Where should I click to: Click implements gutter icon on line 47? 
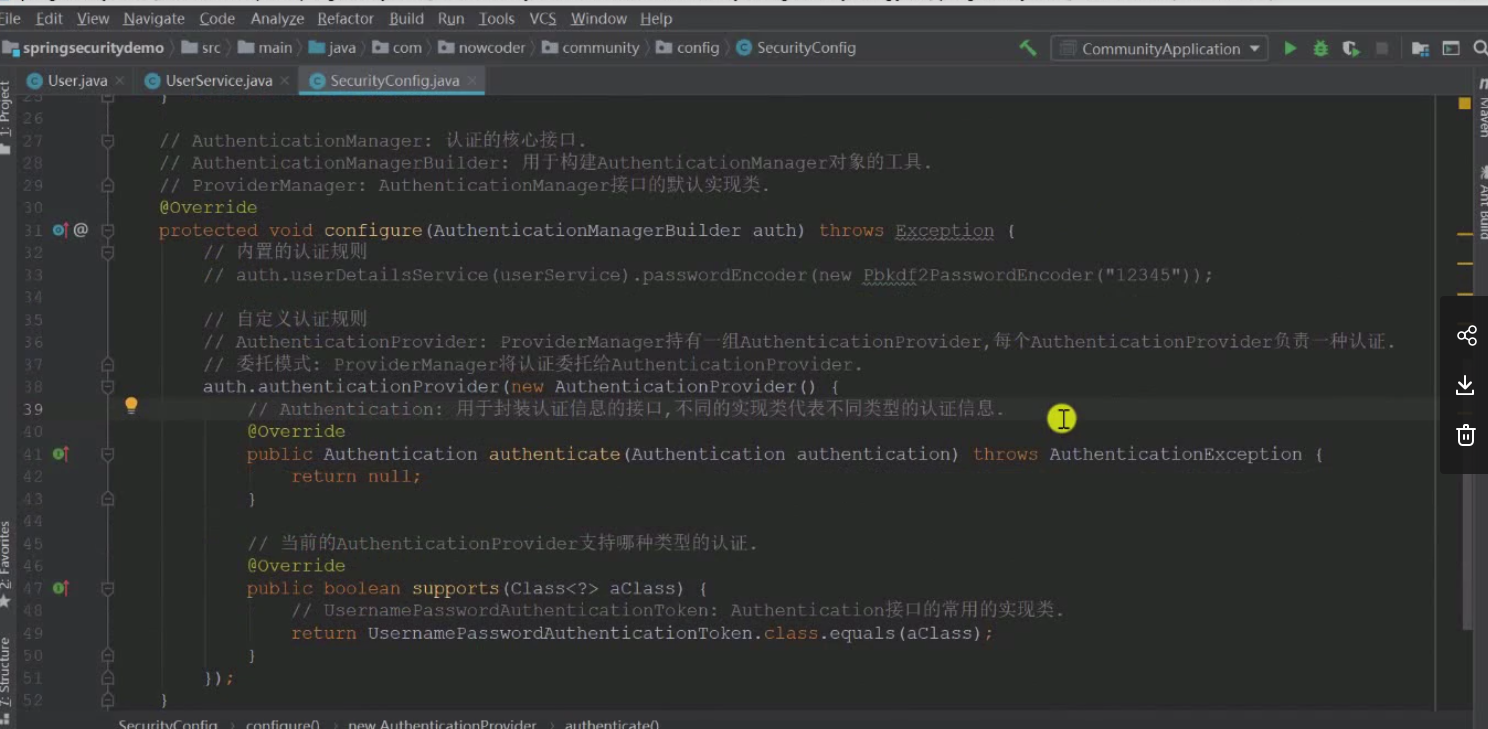click(x=62, y=588)
